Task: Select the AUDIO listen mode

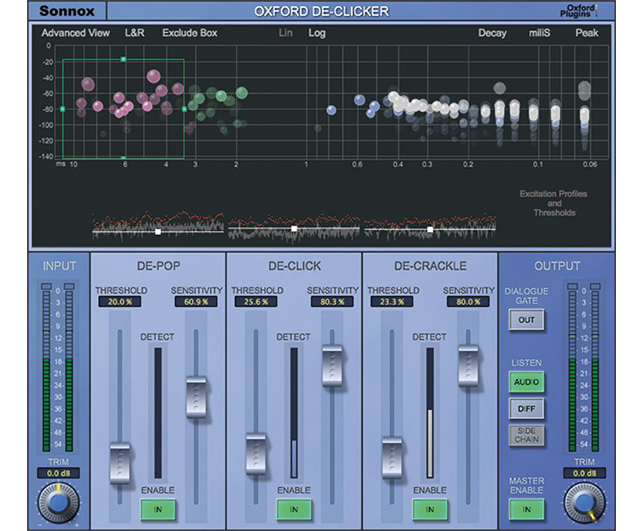Action: 527,382
